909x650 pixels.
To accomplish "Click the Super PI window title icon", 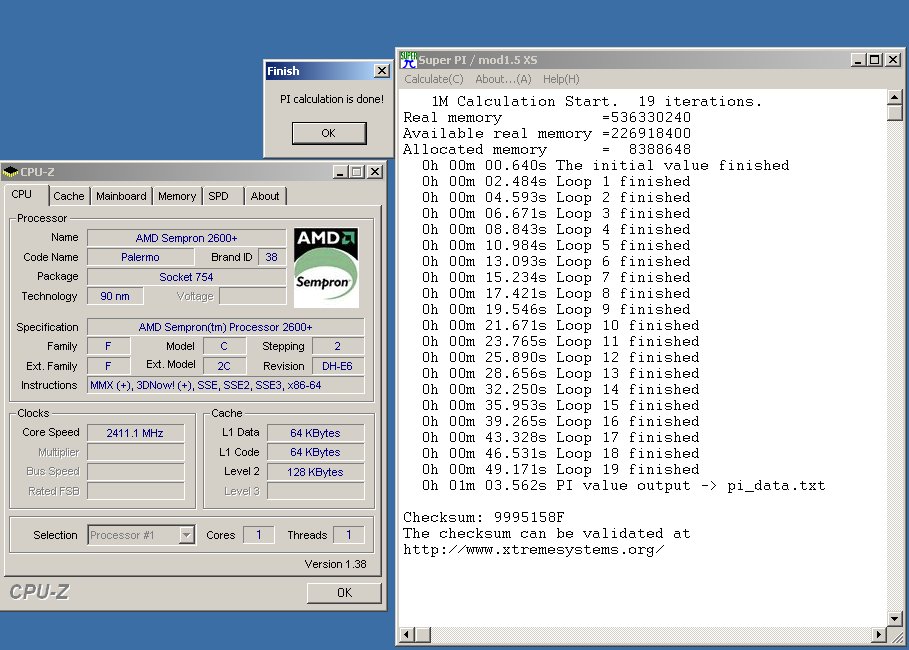I will tap(408, 60).
